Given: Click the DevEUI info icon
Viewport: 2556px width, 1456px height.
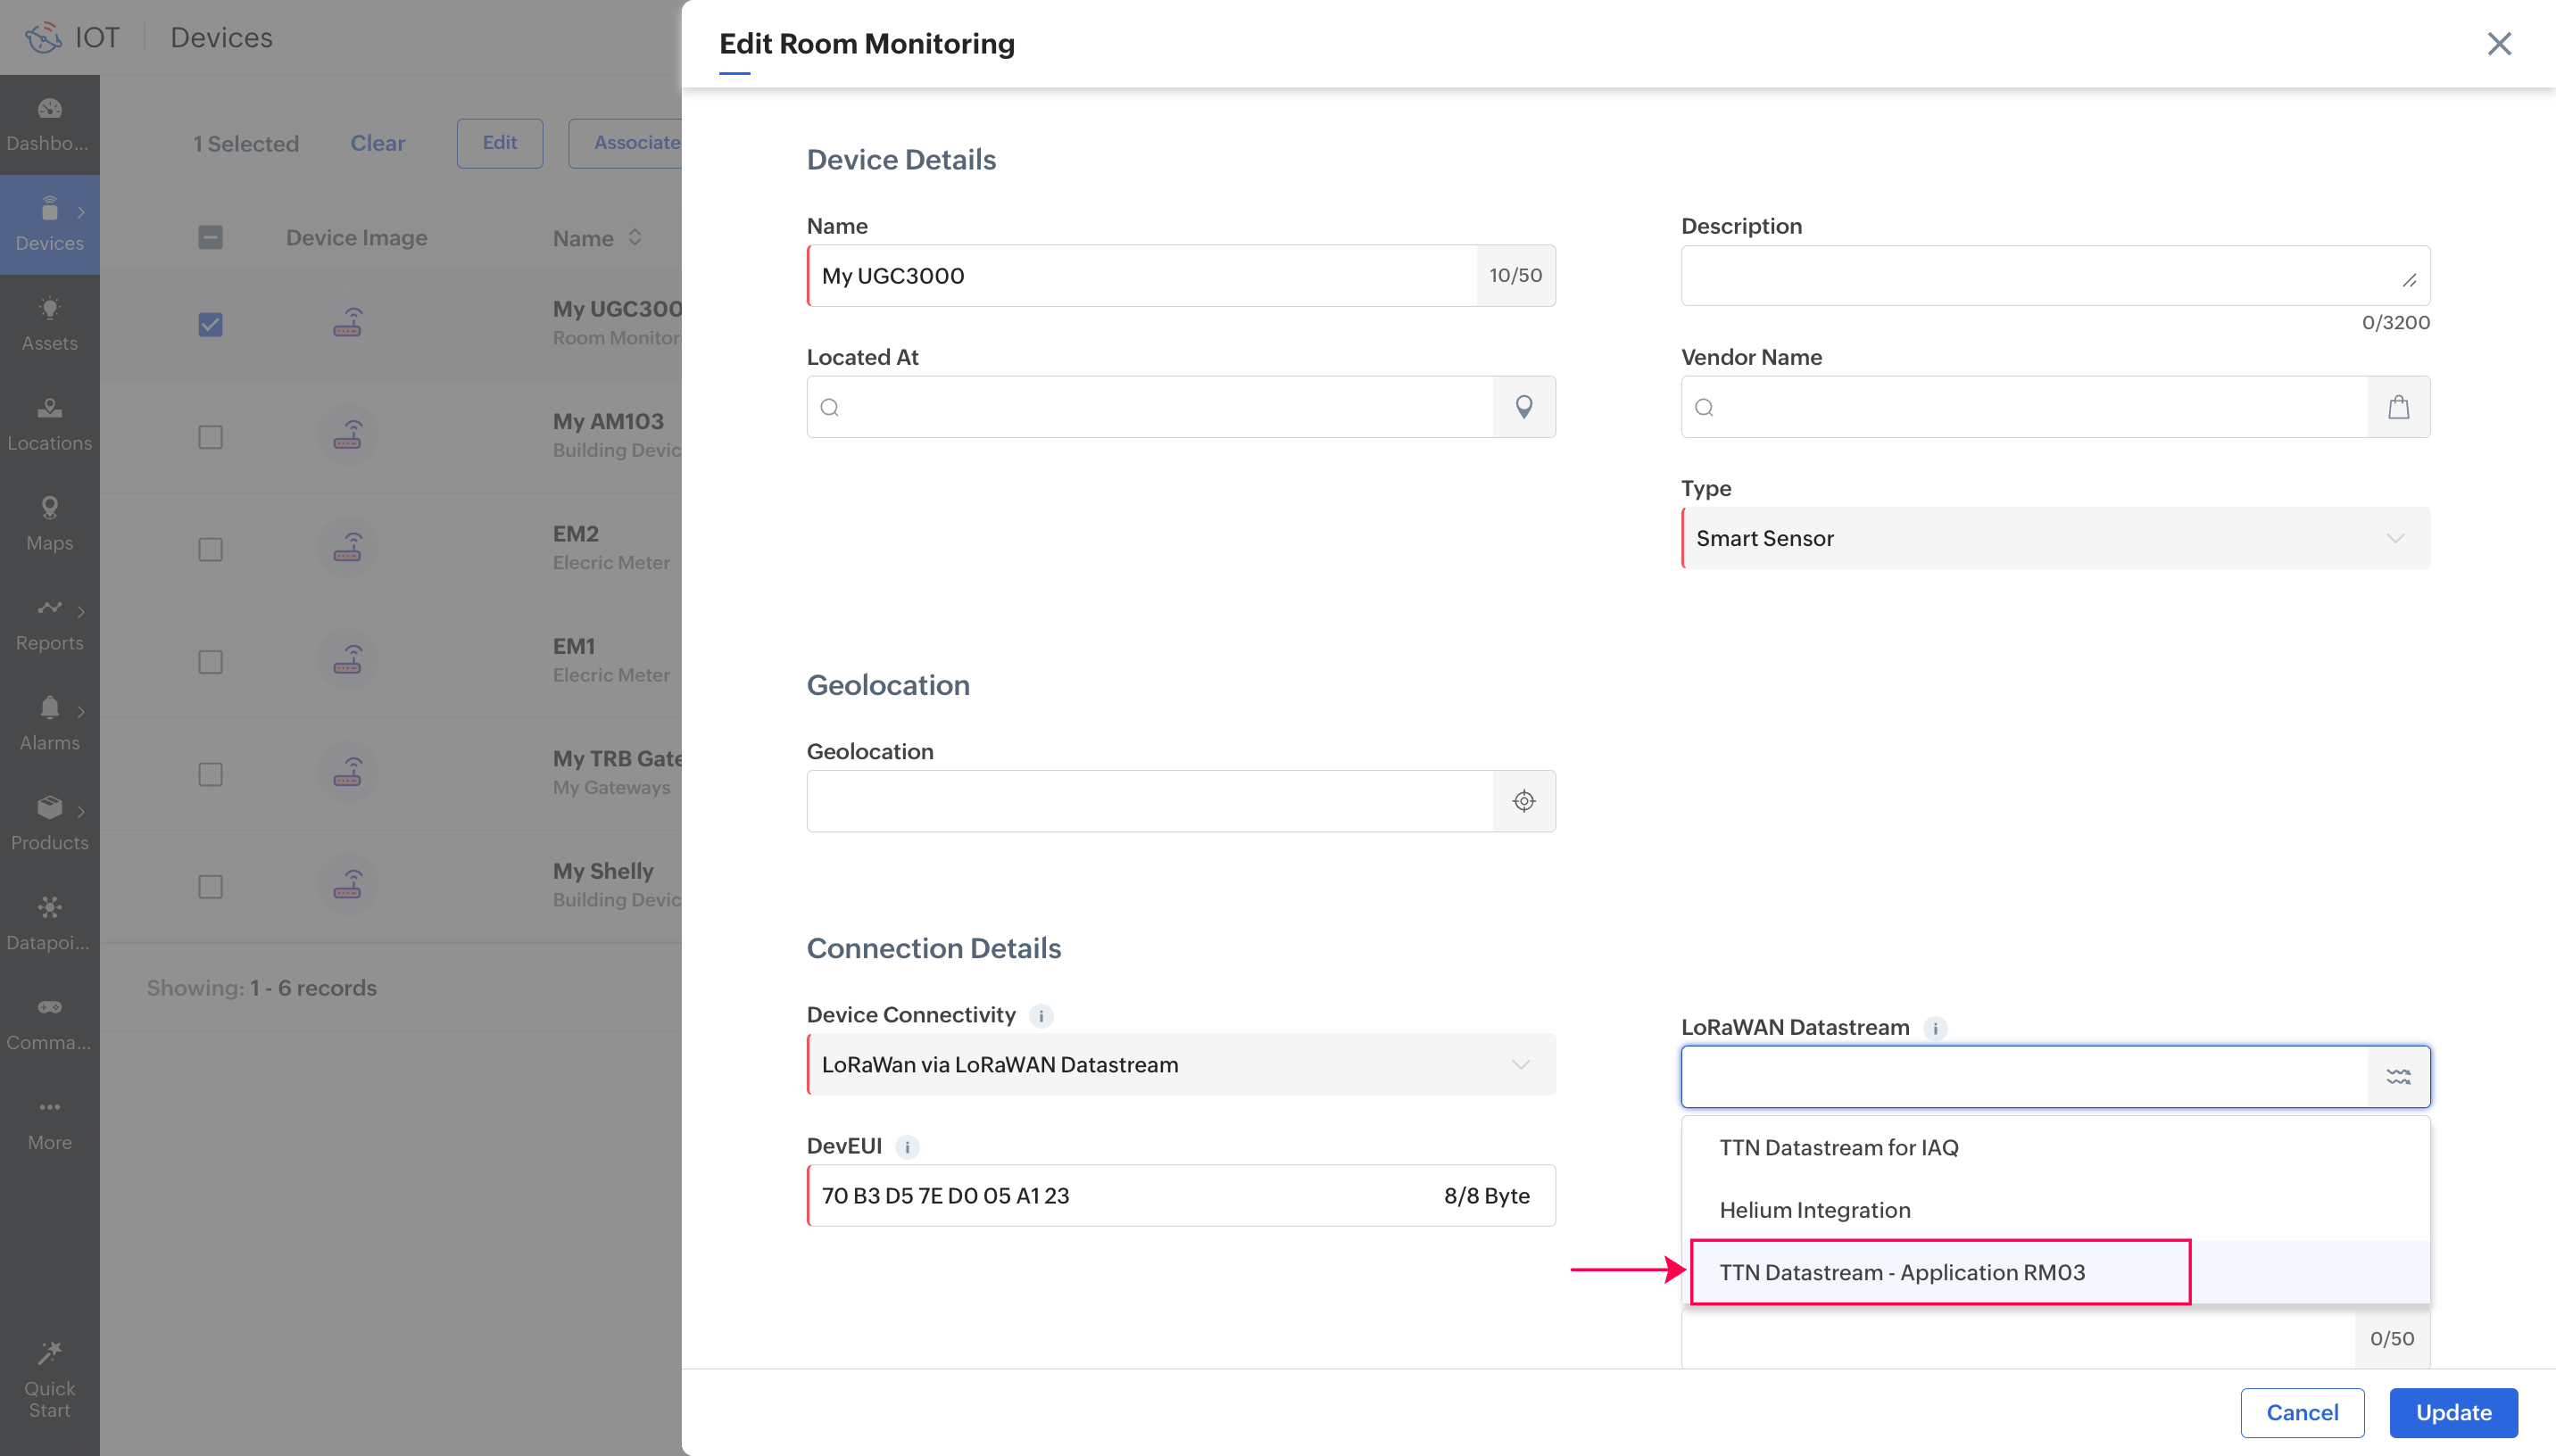Looking at the screenshot, I should pos(907,1147).
